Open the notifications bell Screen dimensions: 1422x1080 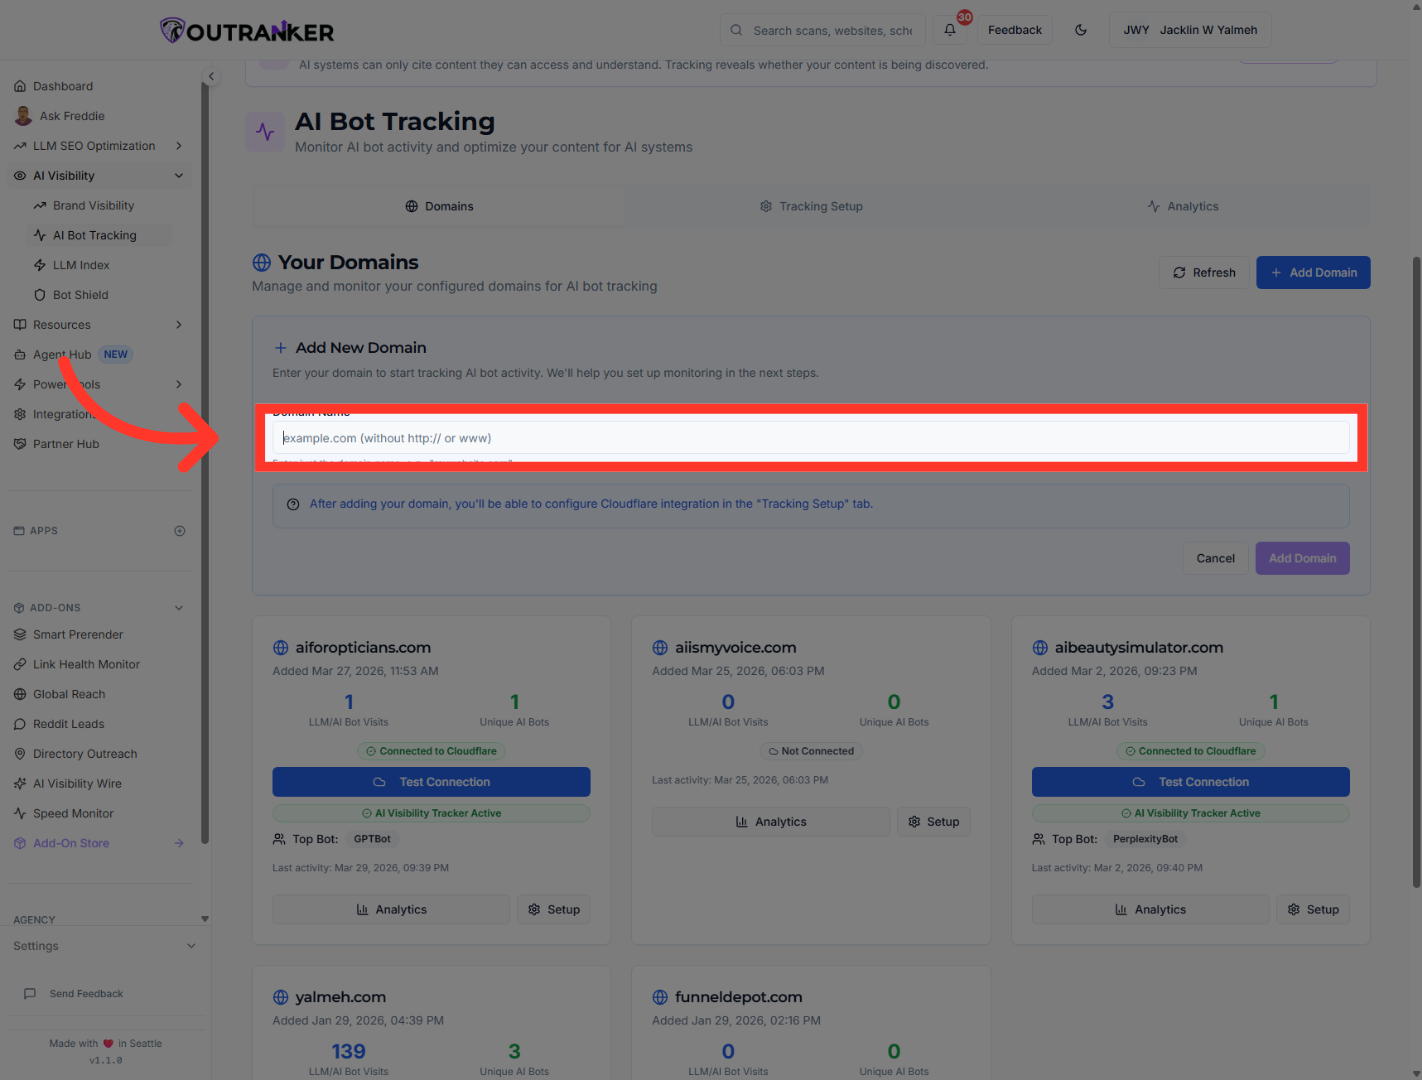coord(948,30)
